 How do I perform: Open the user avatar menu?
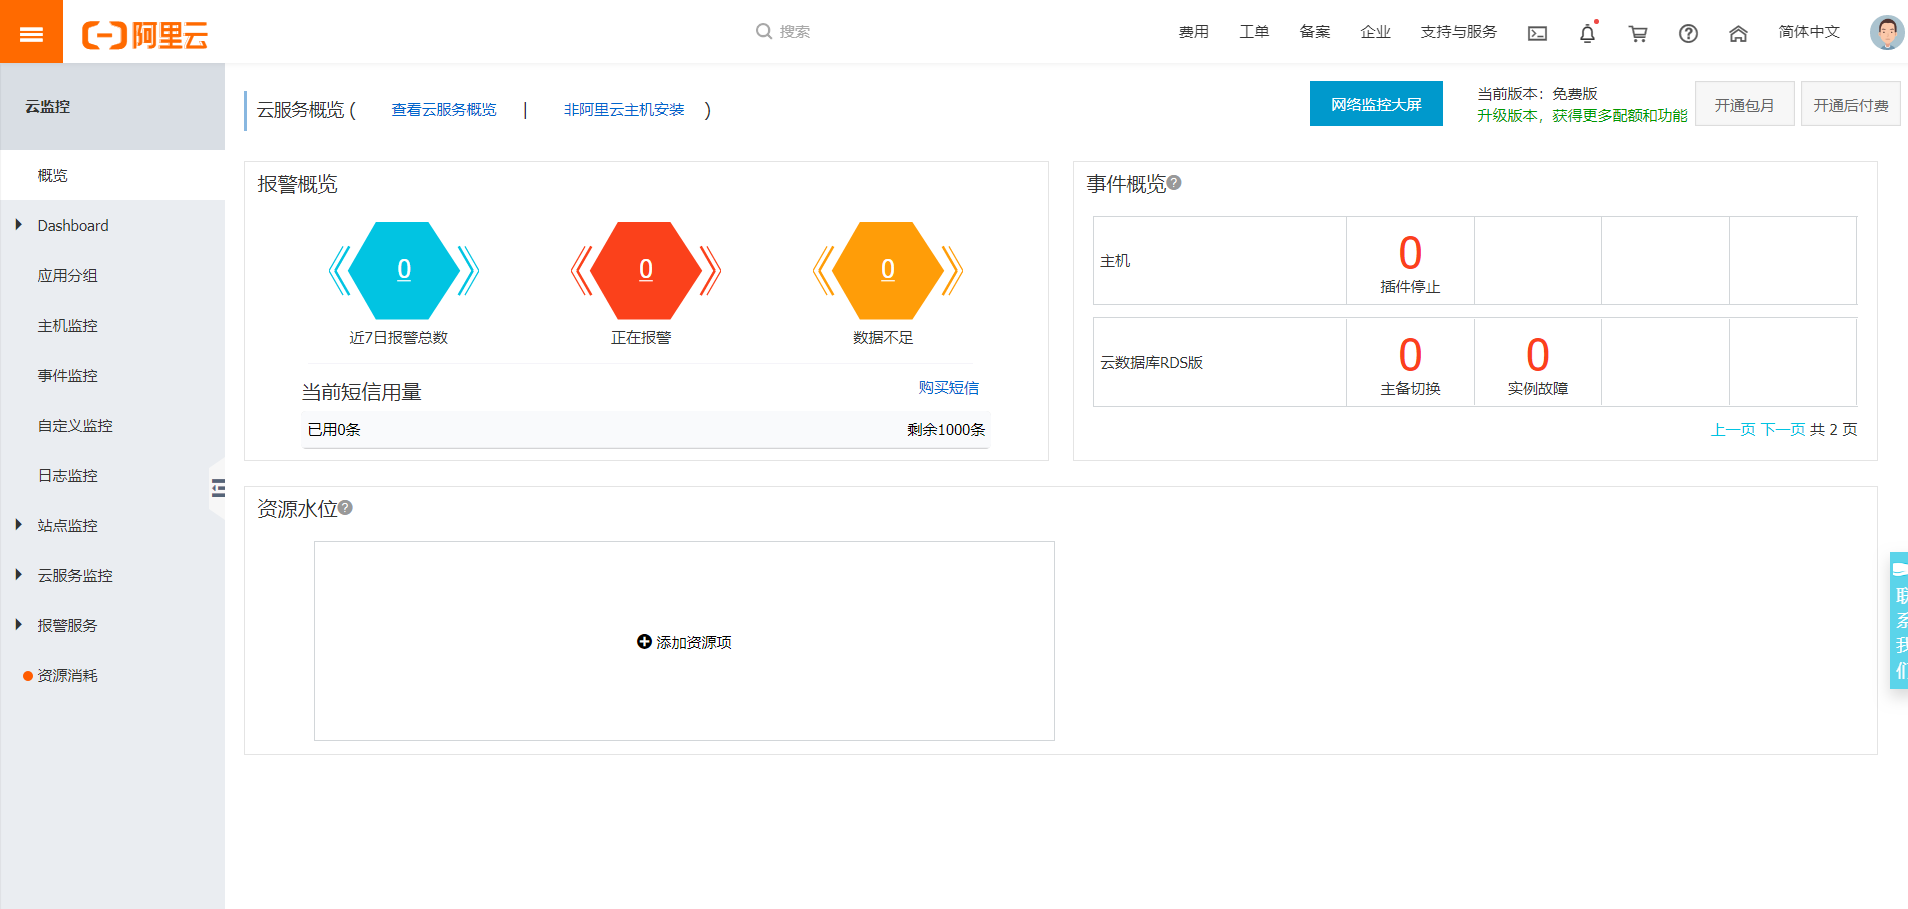click(1887, 32)
